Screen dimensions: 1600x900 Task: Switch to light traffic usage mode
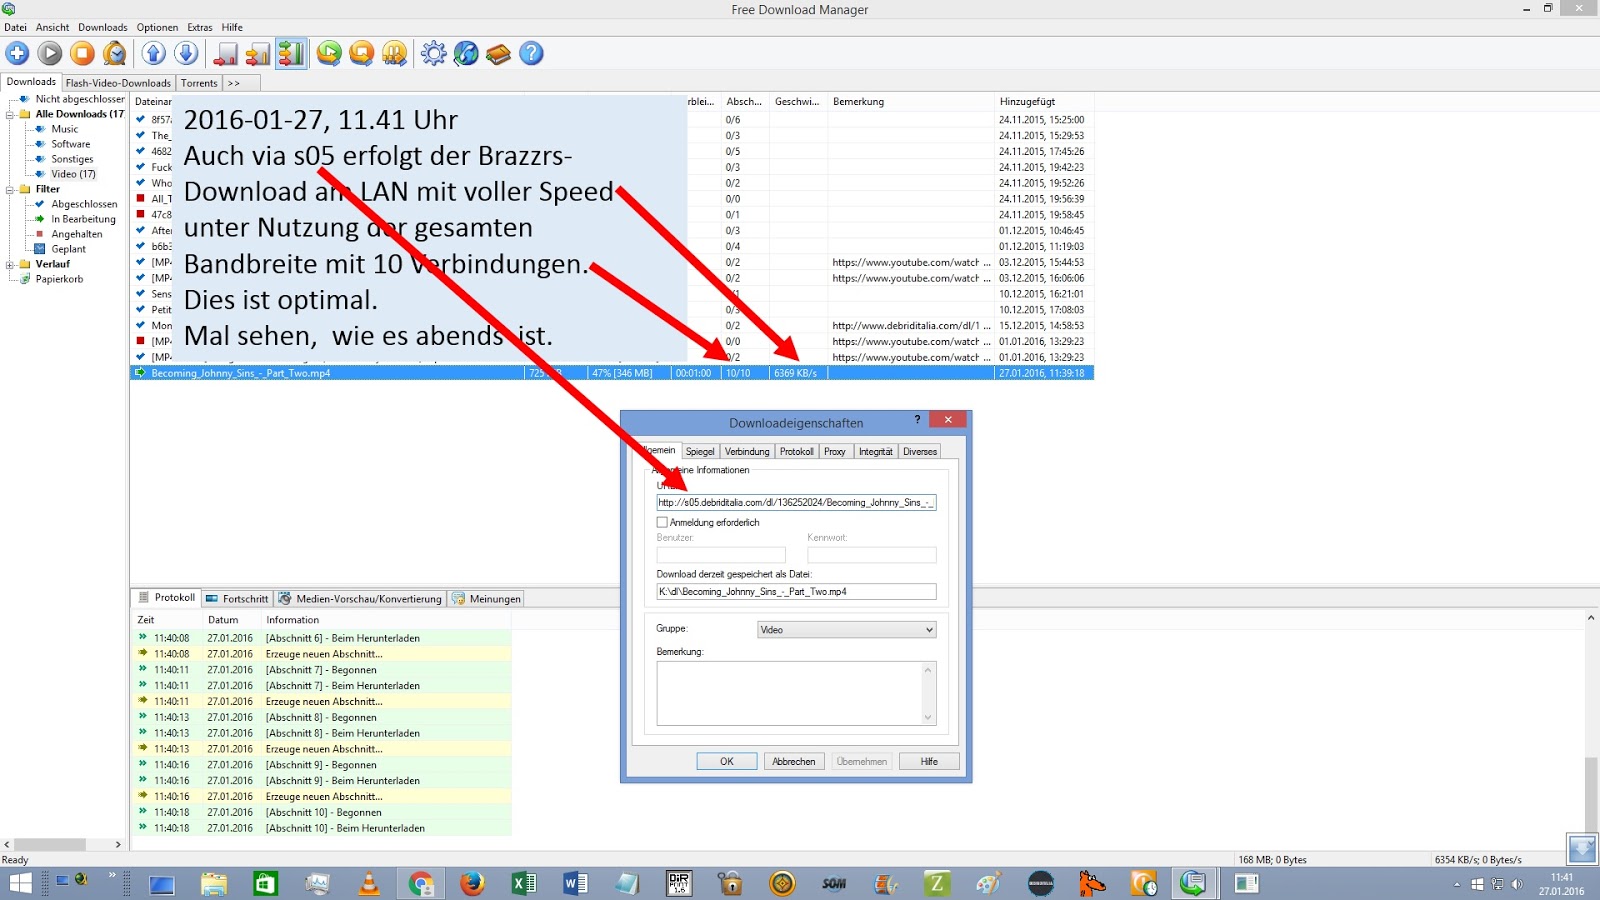click(227, 54)
